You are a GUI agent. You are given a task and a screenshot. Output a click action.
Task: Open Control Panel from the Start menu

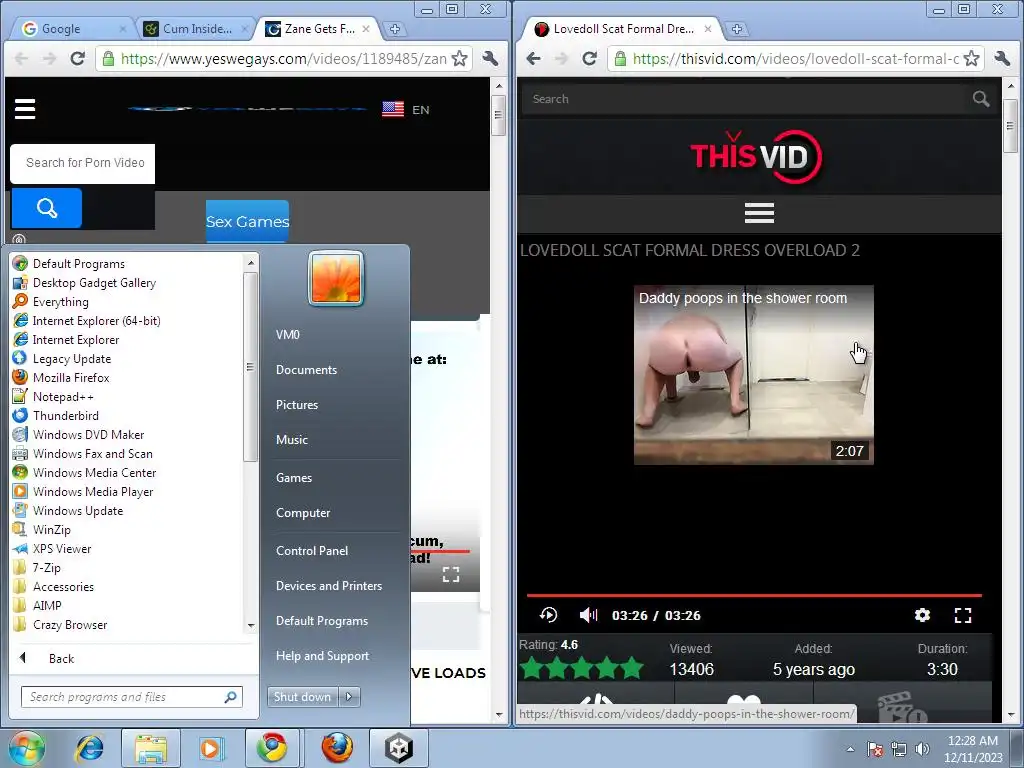312,551
